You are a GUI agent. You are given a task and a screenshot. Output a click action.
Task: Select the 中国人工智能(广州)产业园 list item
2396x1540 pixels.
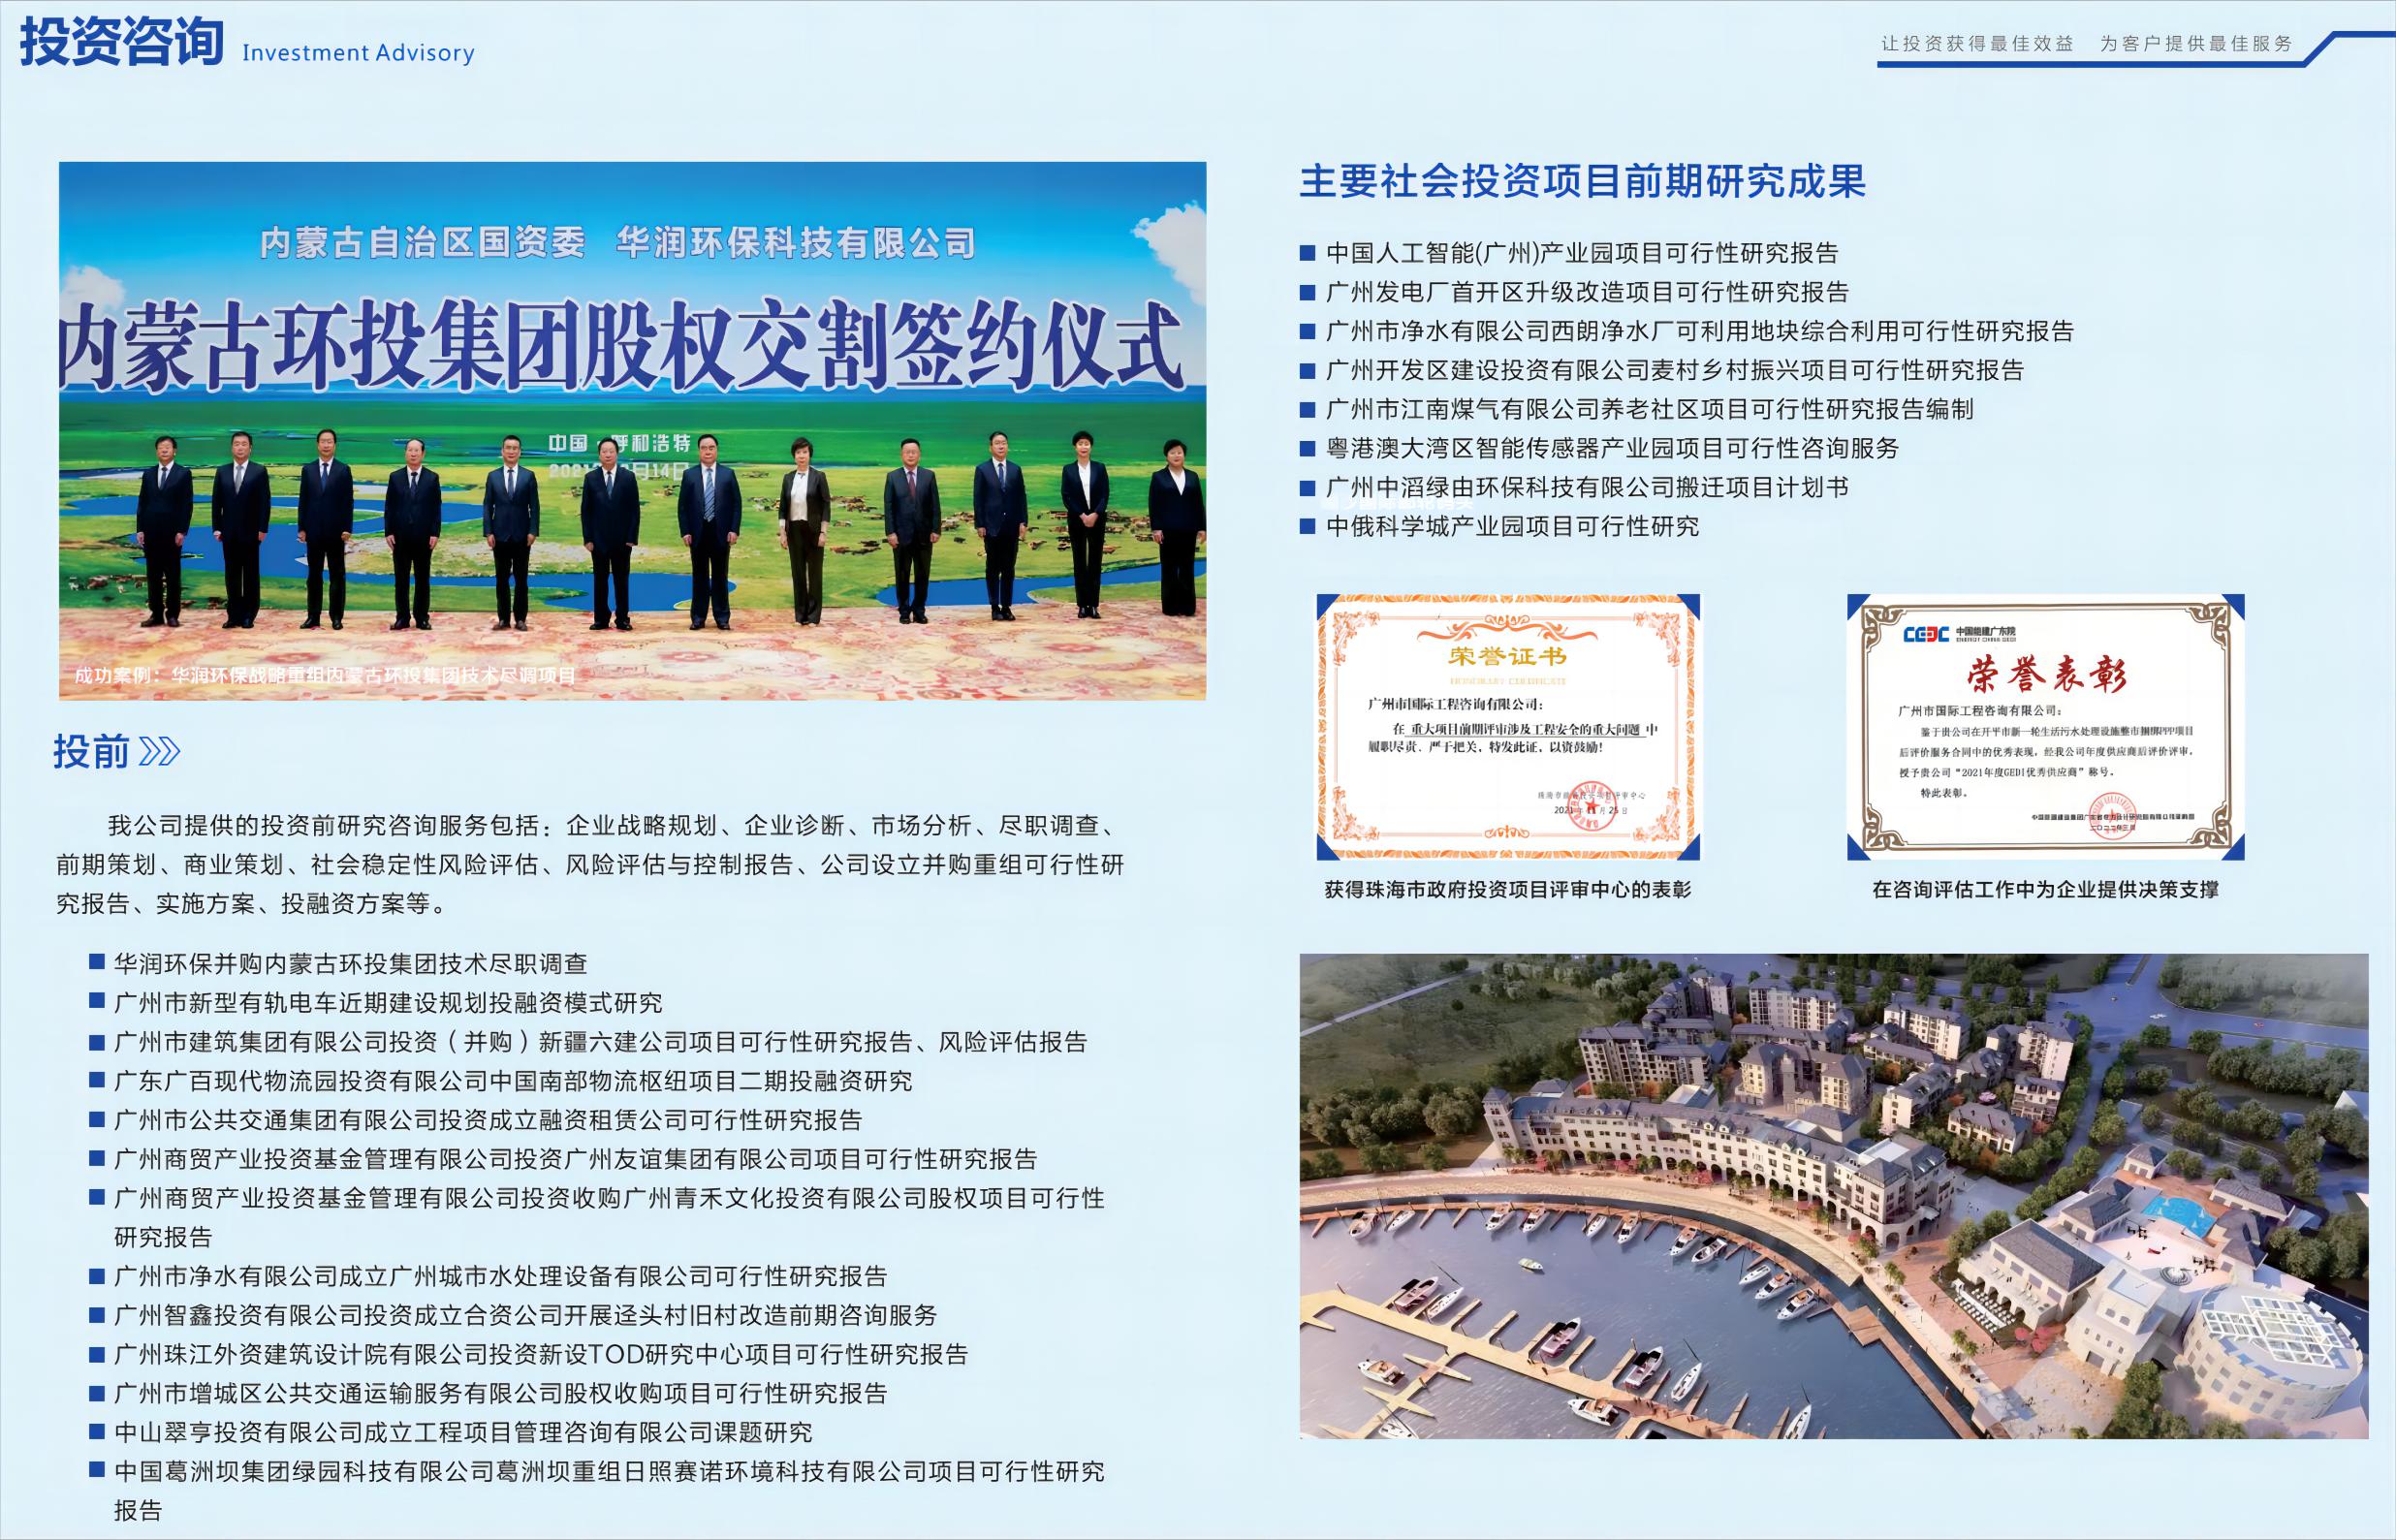click(x=1582, y=253)
